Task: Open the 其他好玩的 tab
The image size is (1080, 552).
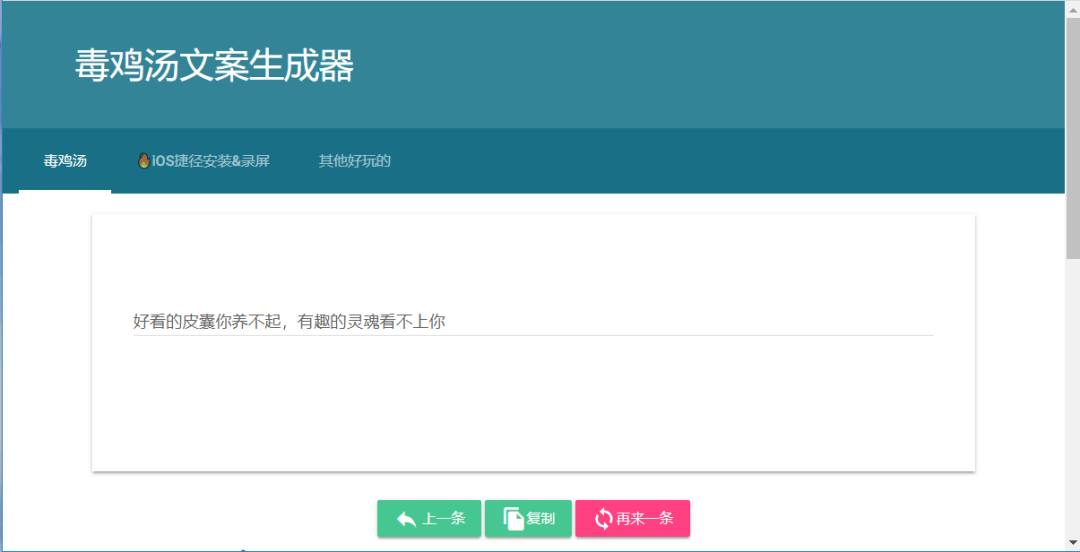Action: [x=355, y=161]
